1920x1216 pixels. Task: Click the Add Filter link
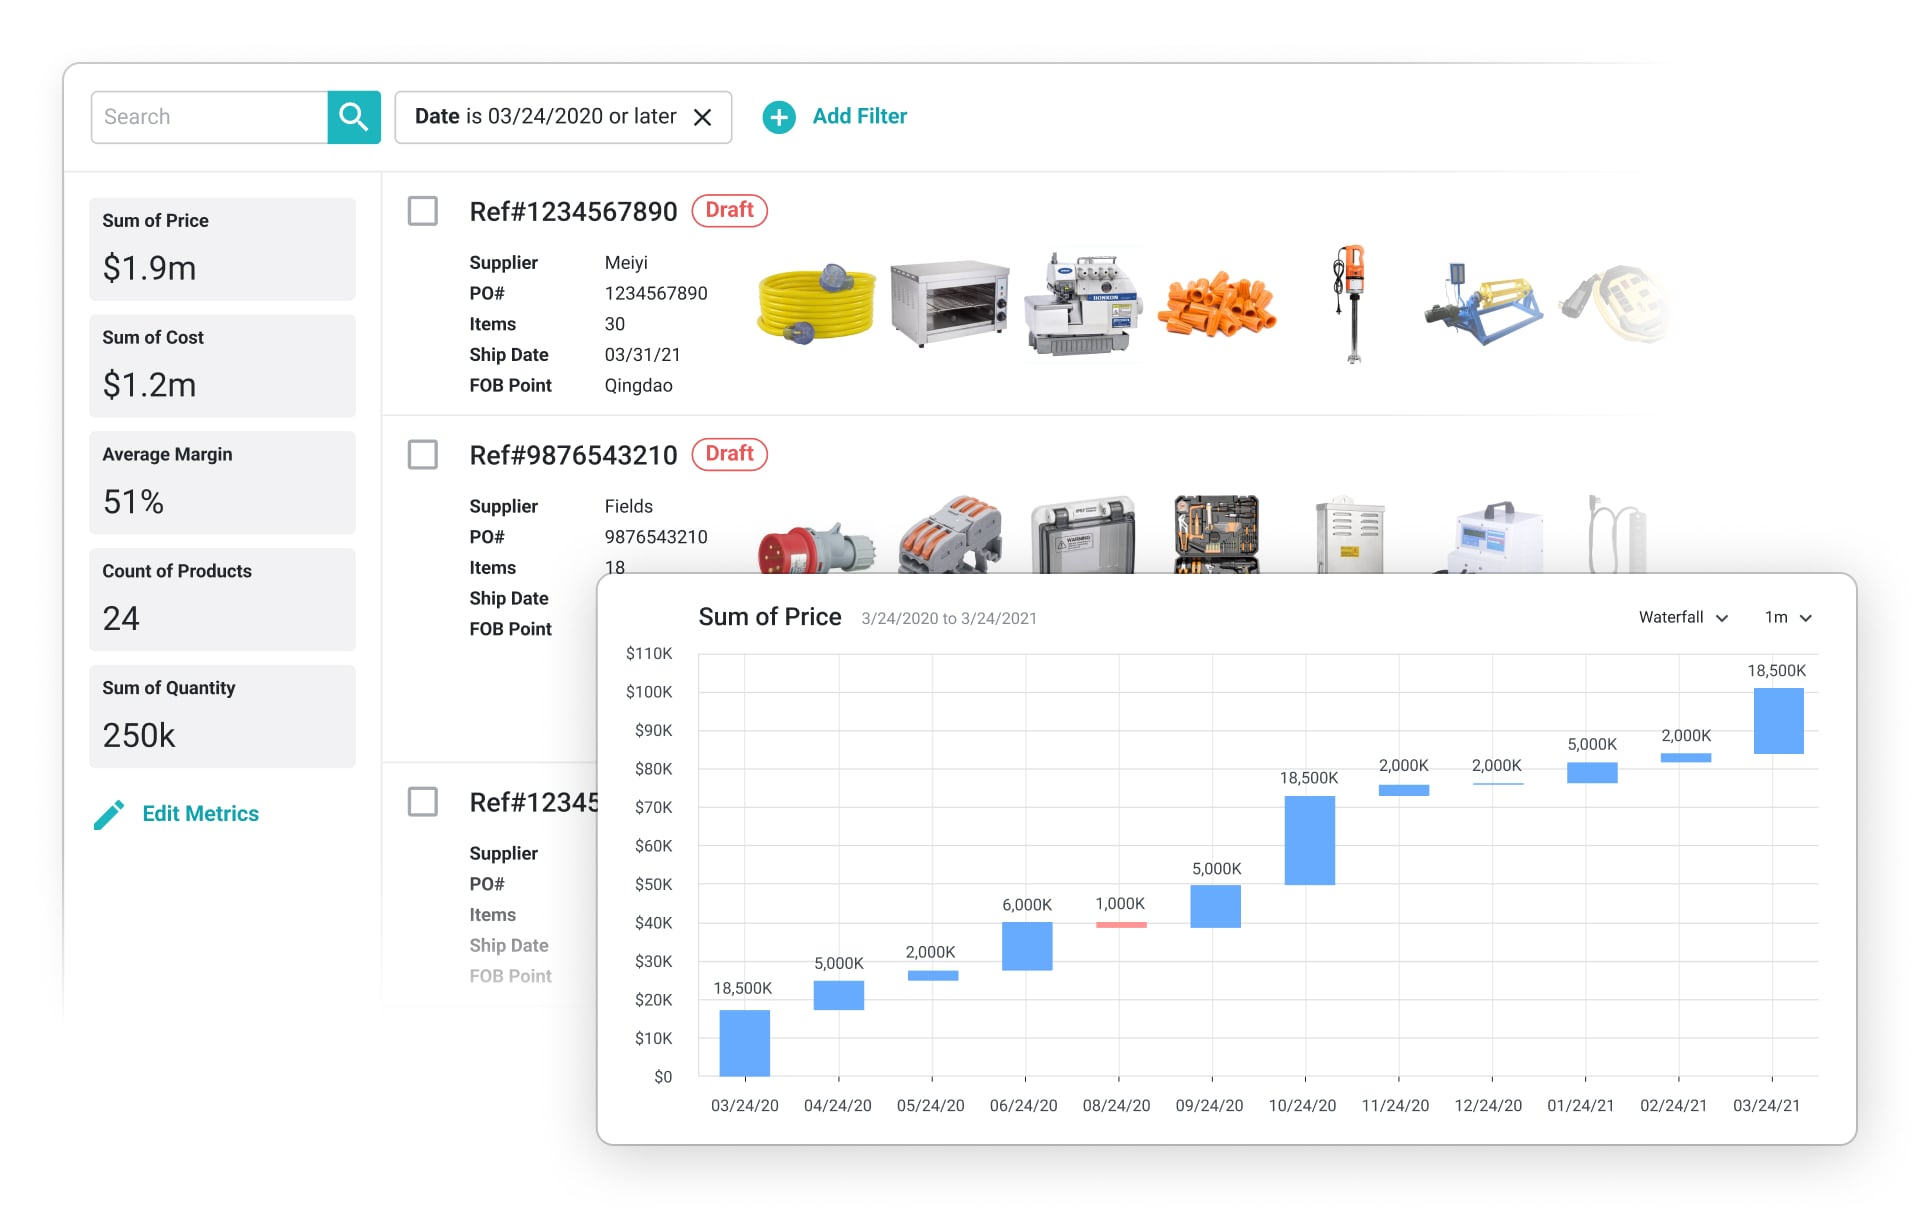pyautogui.click(x=859, y=116)
